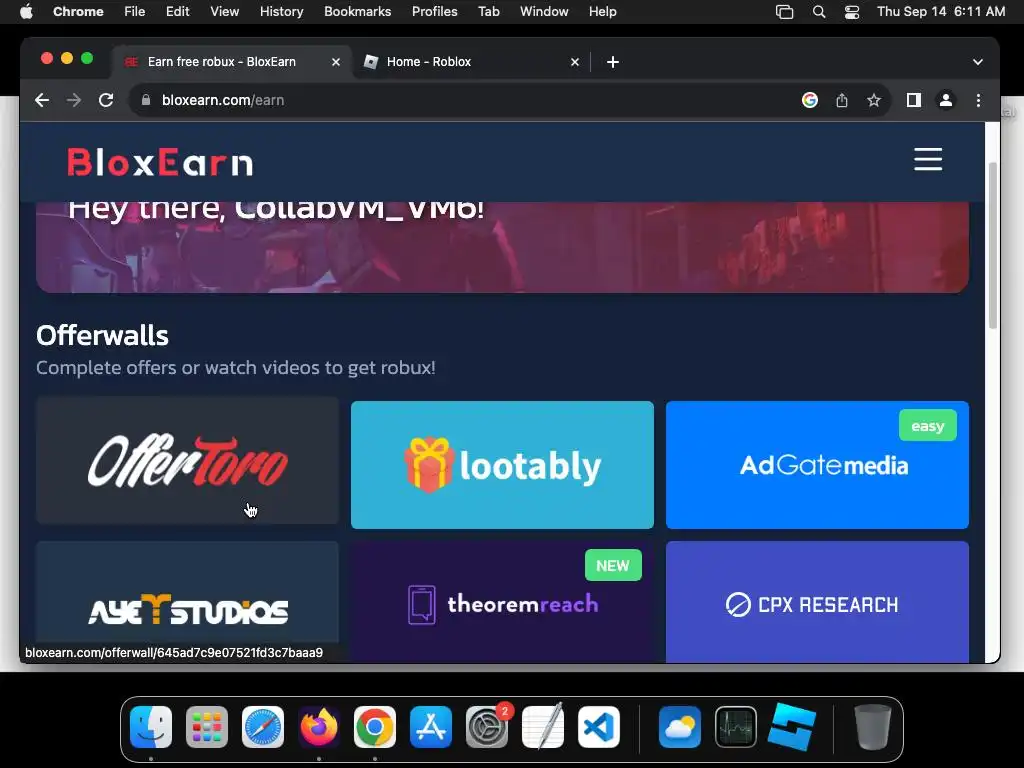Screen dimensions: 1024x768
Task: Open the View menu
Action: (x=225, y=11)
